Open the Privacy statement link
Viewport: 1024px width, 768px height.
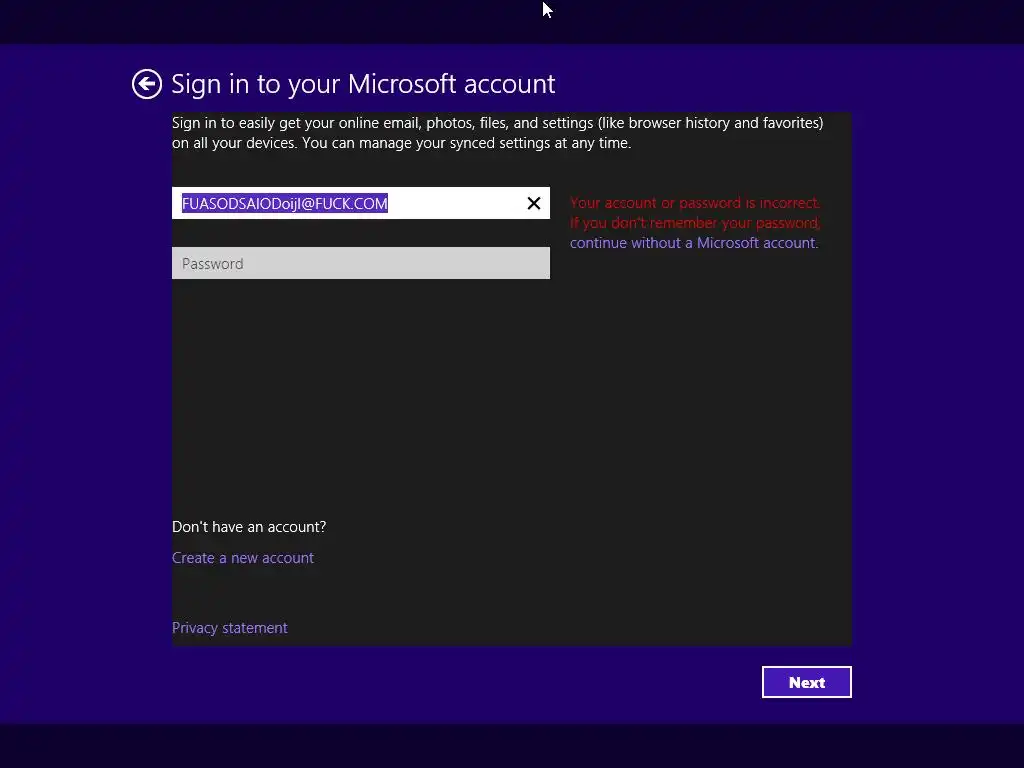229,628
